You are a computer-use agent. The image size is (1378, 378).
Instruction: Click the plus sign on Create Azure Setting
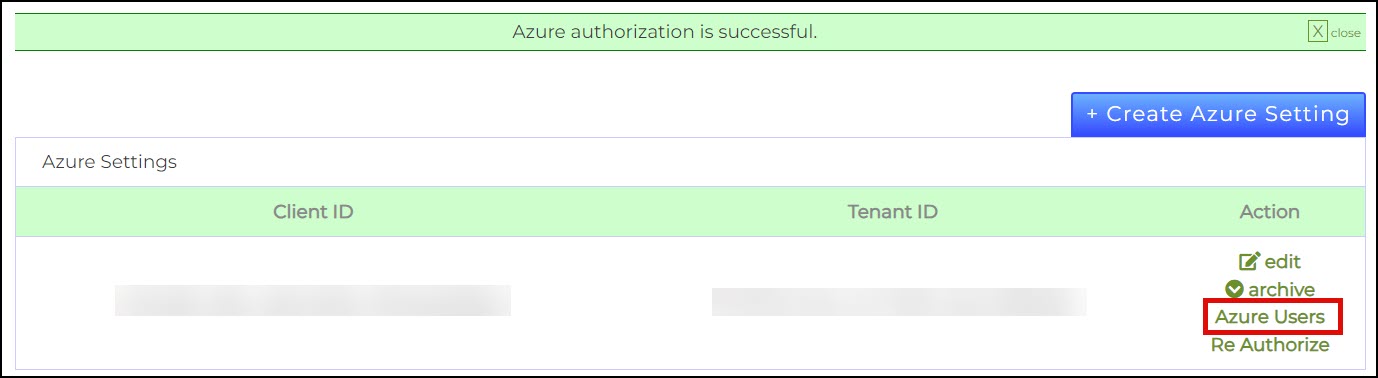tap(1092, 114)
